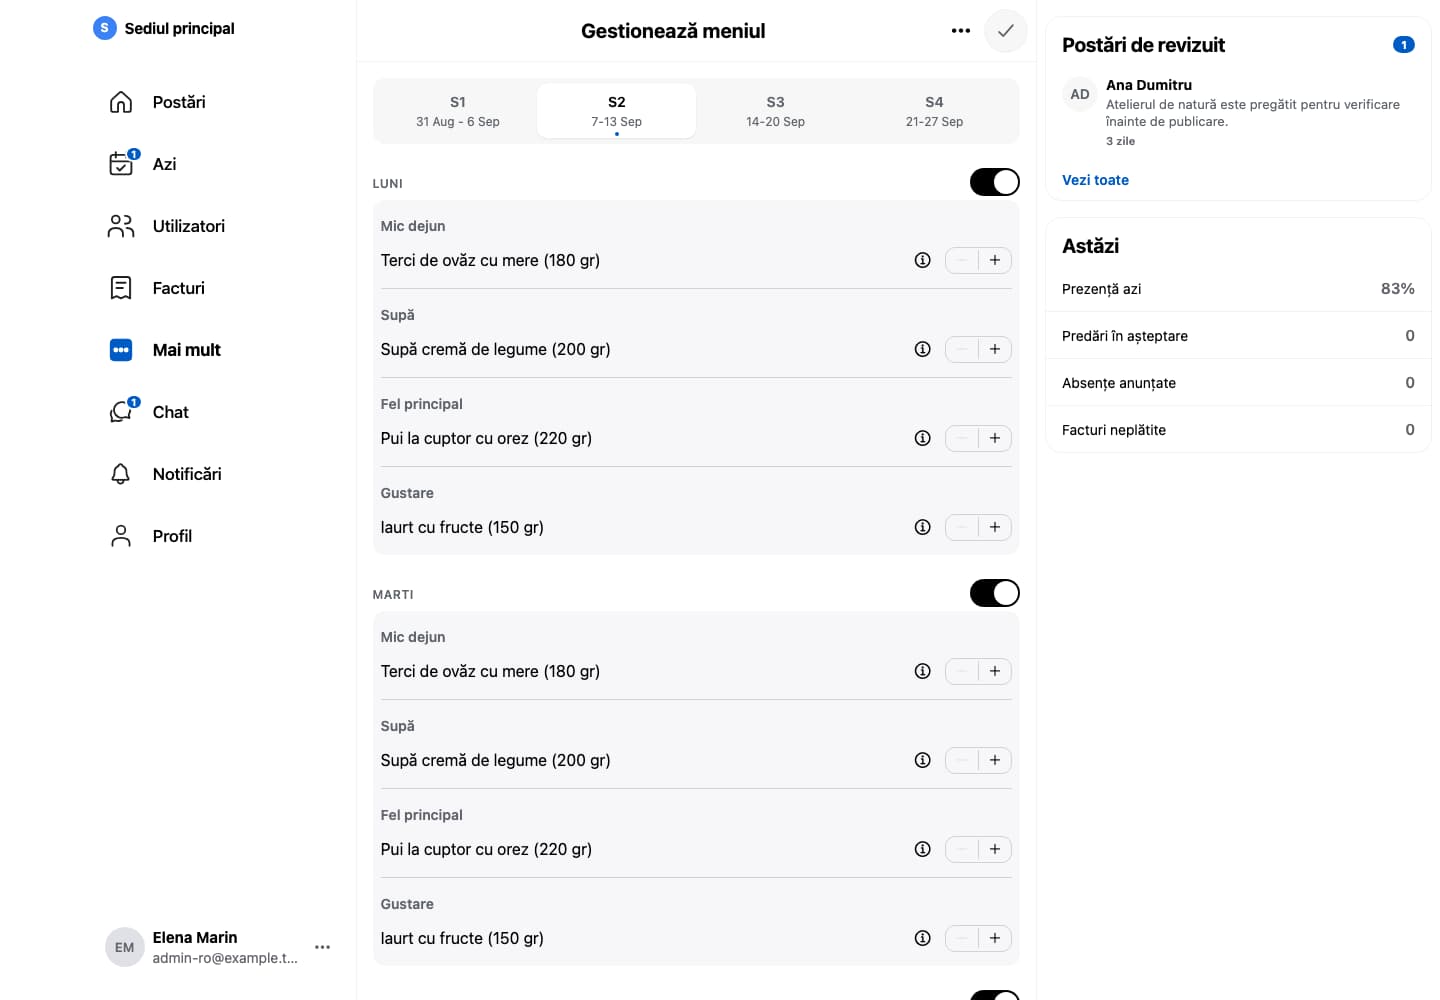Toggle off the Marți menu switch
1440x1000 pixels.
point(994,593)
